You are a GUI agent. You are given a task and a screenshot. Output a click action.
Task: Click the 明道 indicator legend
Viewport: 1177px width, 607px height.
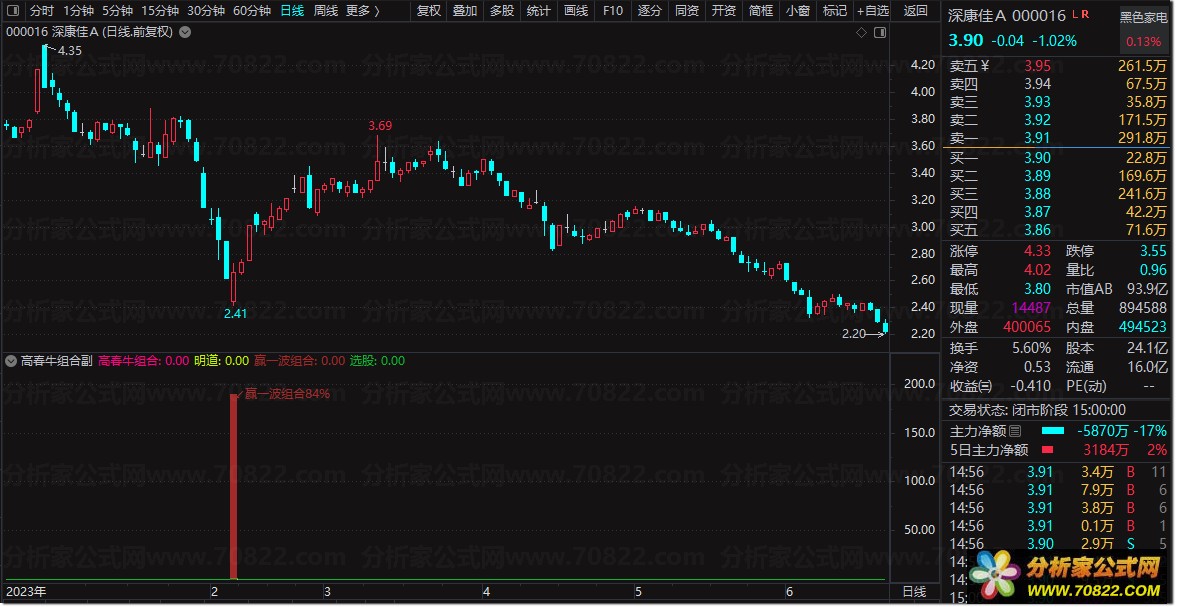click(221, 361)
